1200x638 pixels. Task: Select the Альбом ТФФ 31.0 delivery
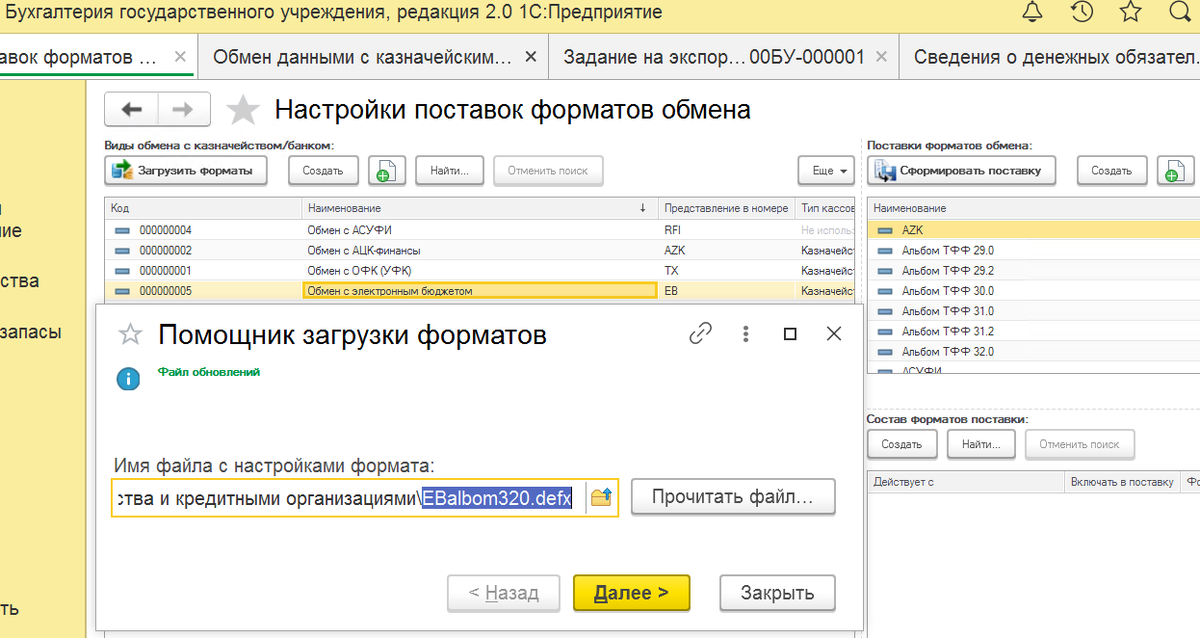pyautogui.click(x=1033, y=311)
